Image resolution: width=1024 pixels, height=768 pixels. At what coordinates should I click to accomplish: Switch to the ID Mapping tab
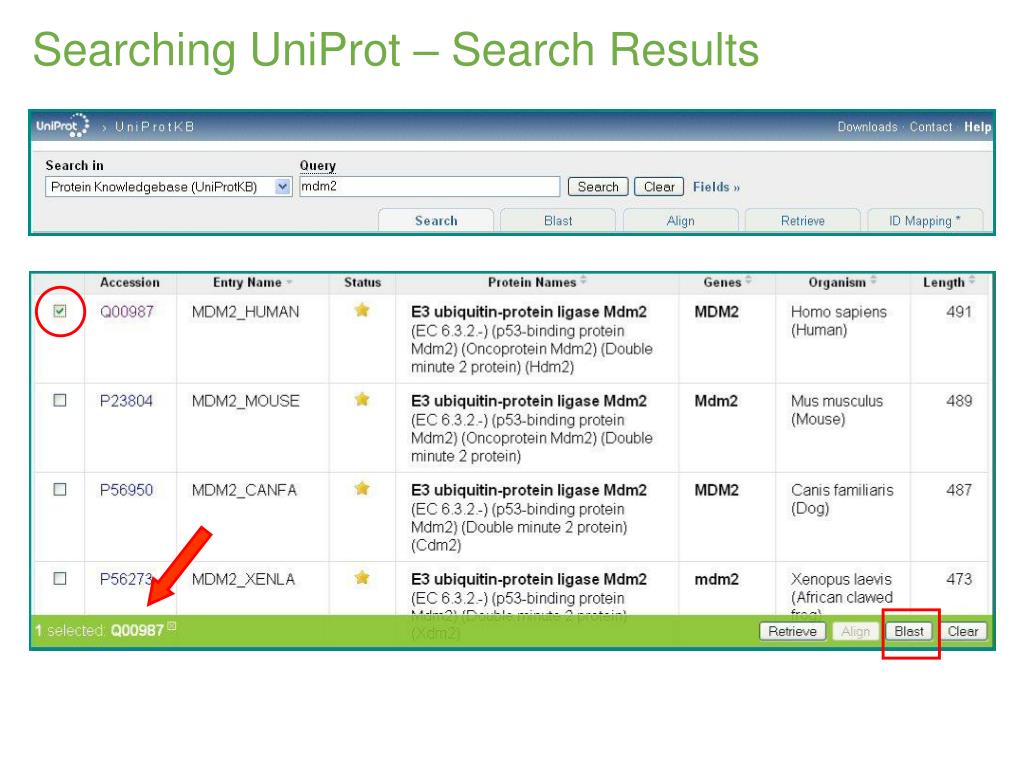pos(925,221)
